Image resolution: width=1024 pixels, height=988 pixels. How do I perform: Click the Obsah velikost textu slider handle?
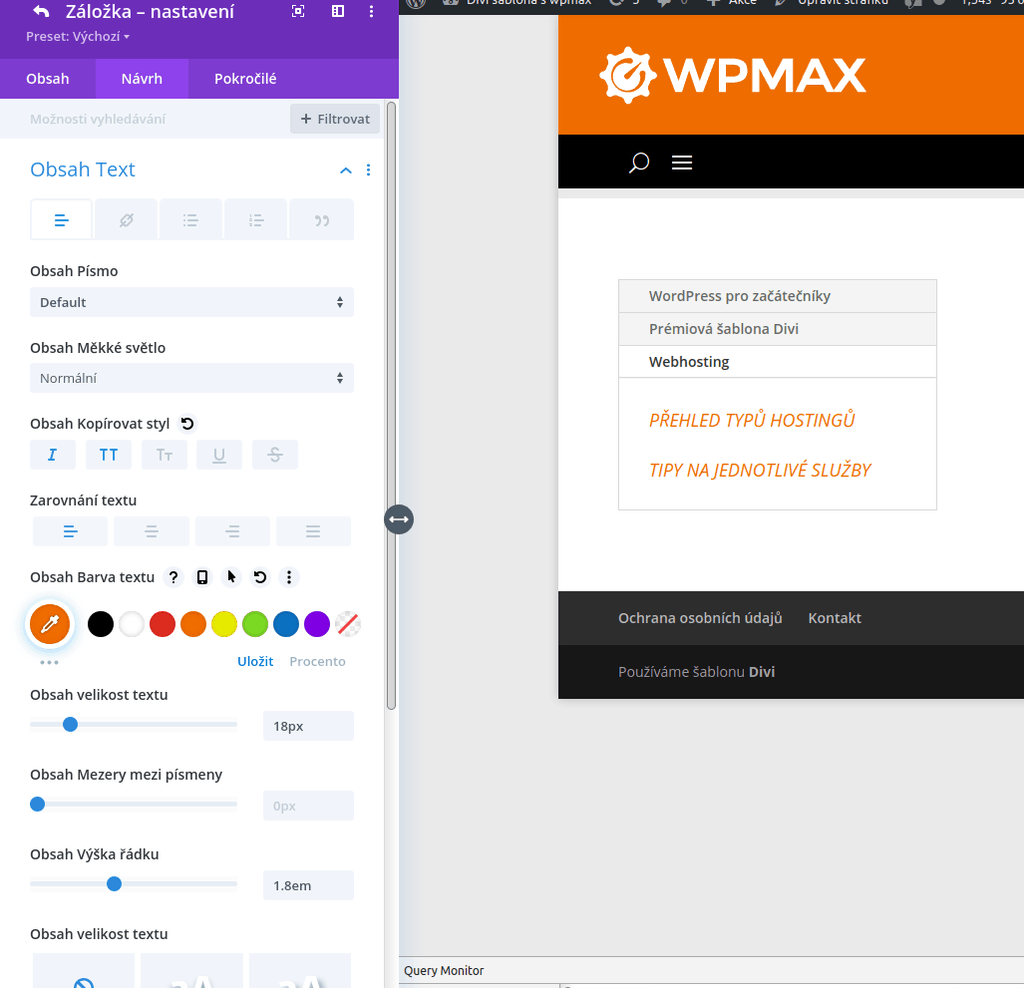click(x=71, y=724)
